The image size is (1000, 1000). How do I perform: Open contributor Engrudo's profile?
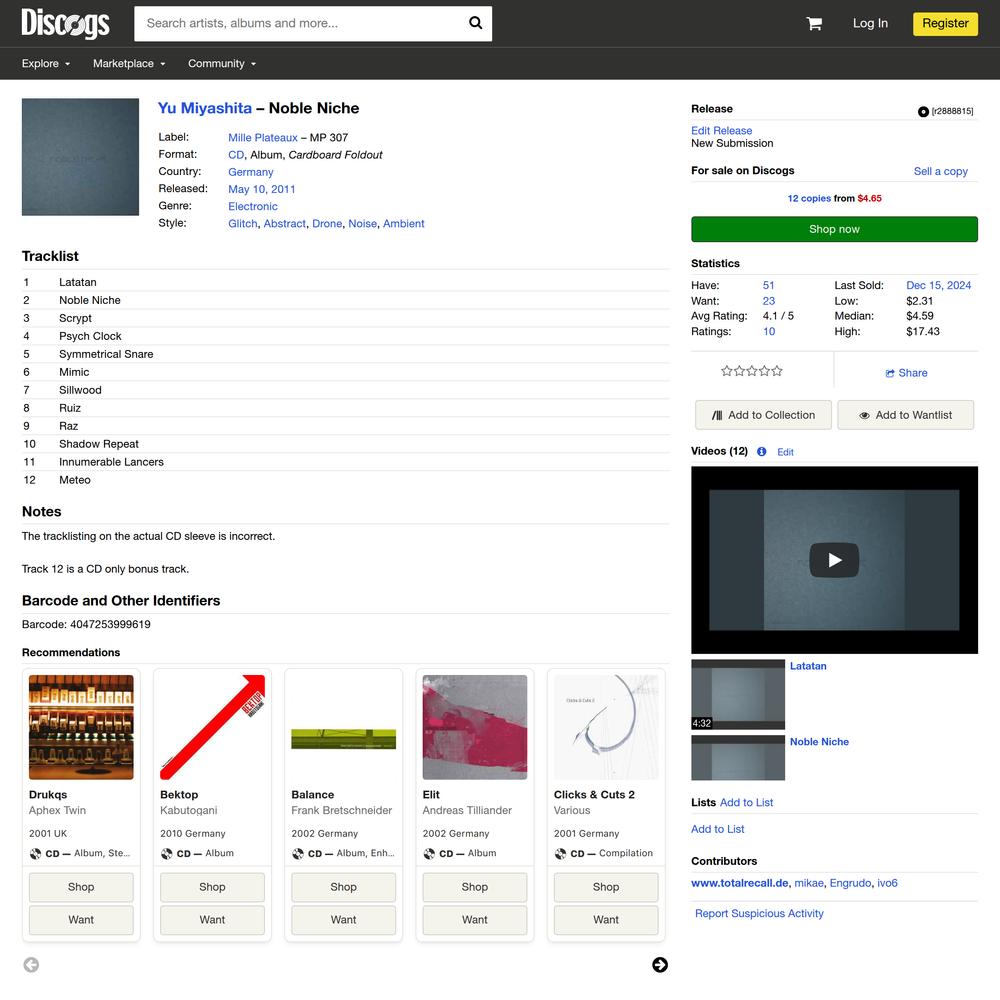850,883
